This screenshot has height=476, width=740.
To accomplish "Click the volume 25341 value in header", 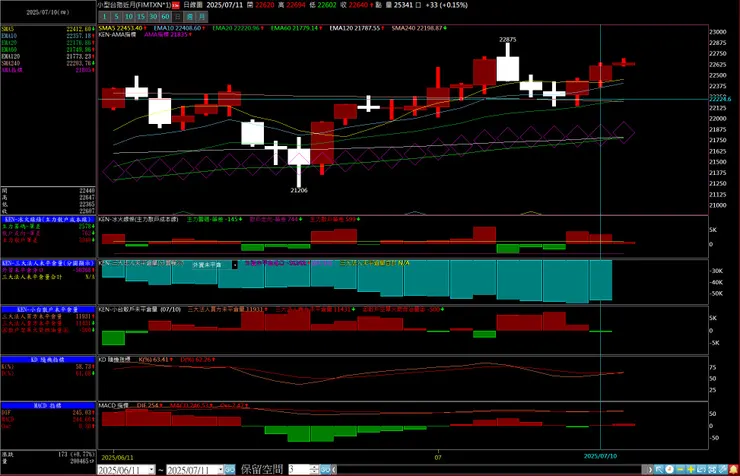I will [403, 5].
